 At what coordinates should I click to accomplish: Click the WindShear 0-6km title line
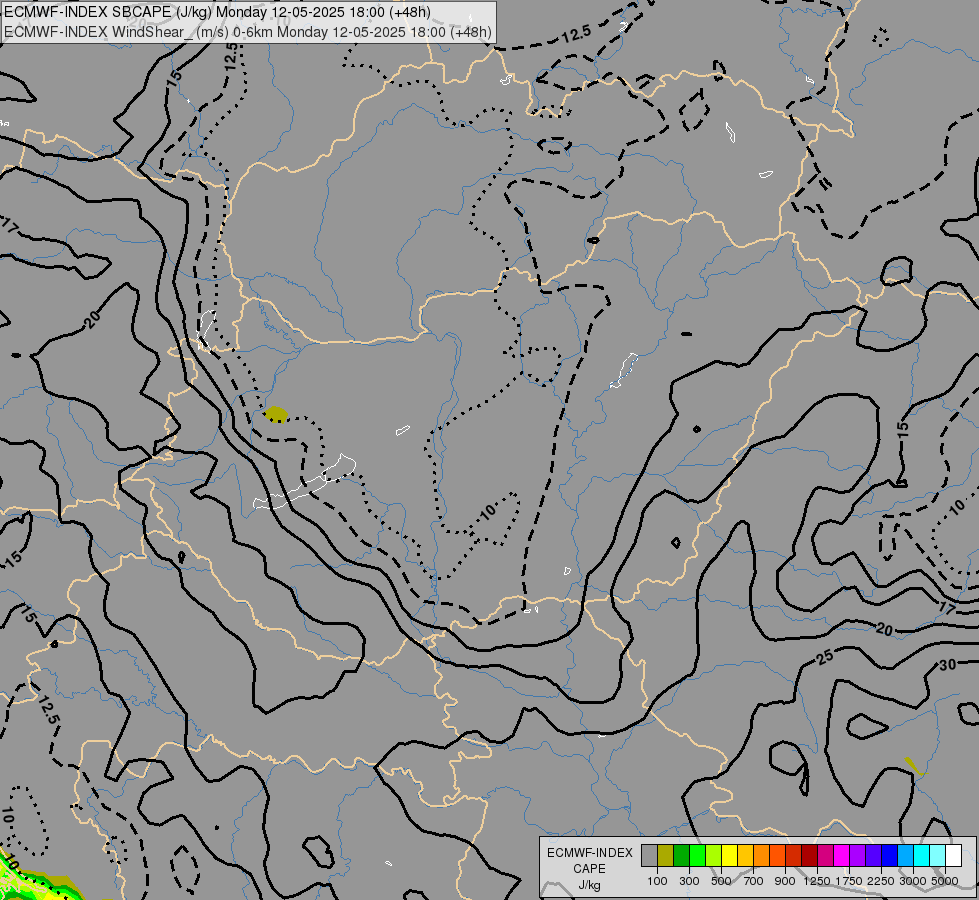click(248, 32)
